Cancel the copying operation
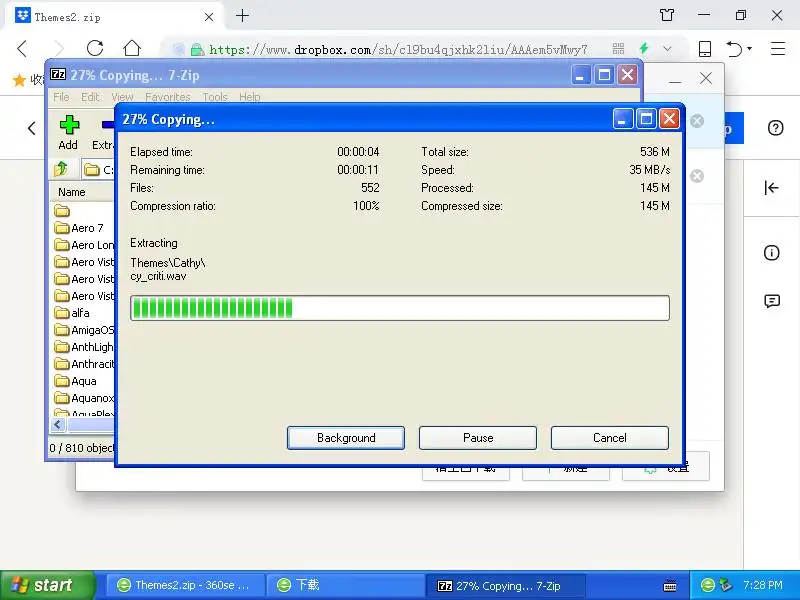 [x=610, y=438]
